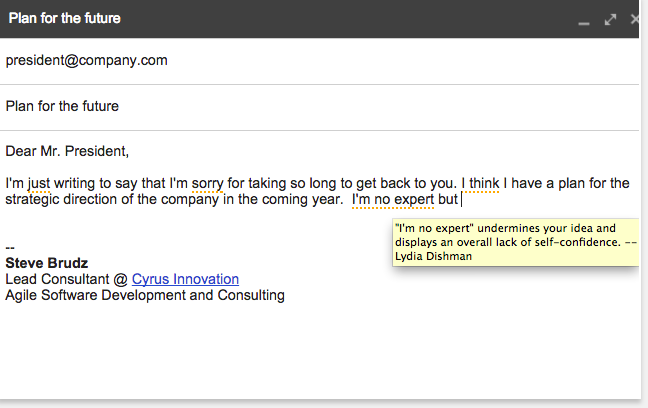Place cursor after the word "but"

coord(460,200)
